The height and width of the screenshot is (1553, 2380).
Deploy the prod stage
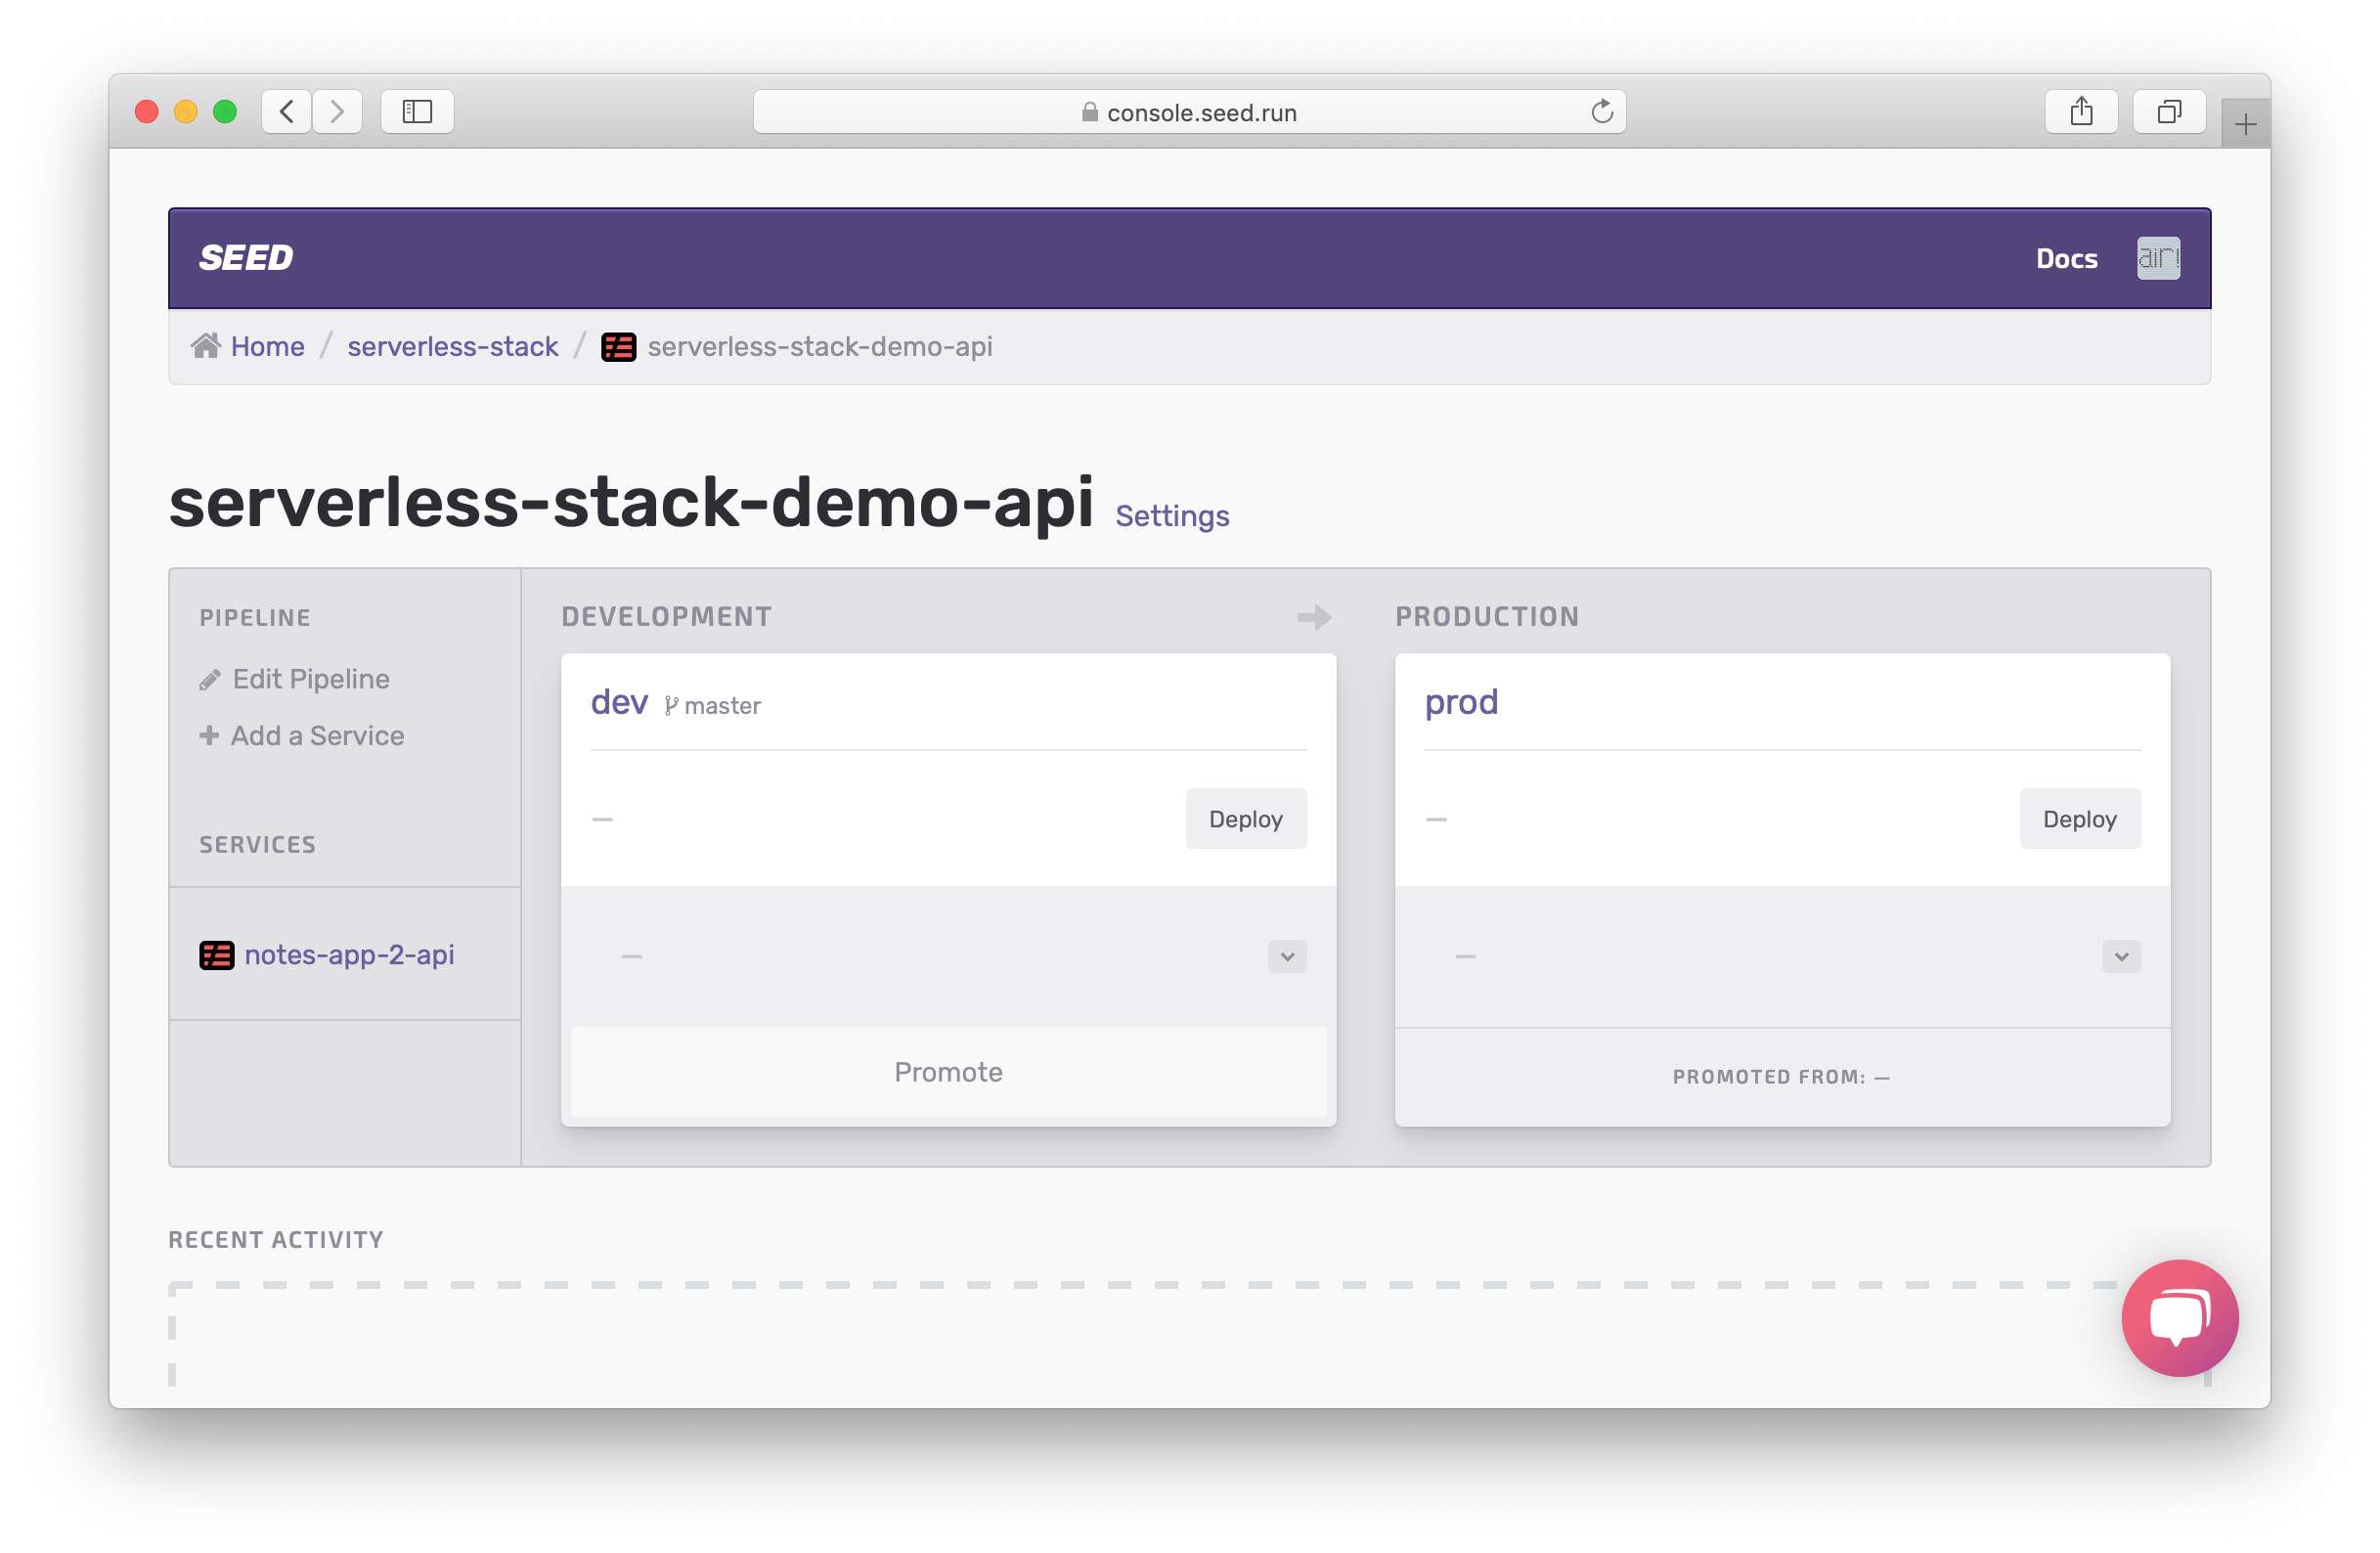point(2079,819)
